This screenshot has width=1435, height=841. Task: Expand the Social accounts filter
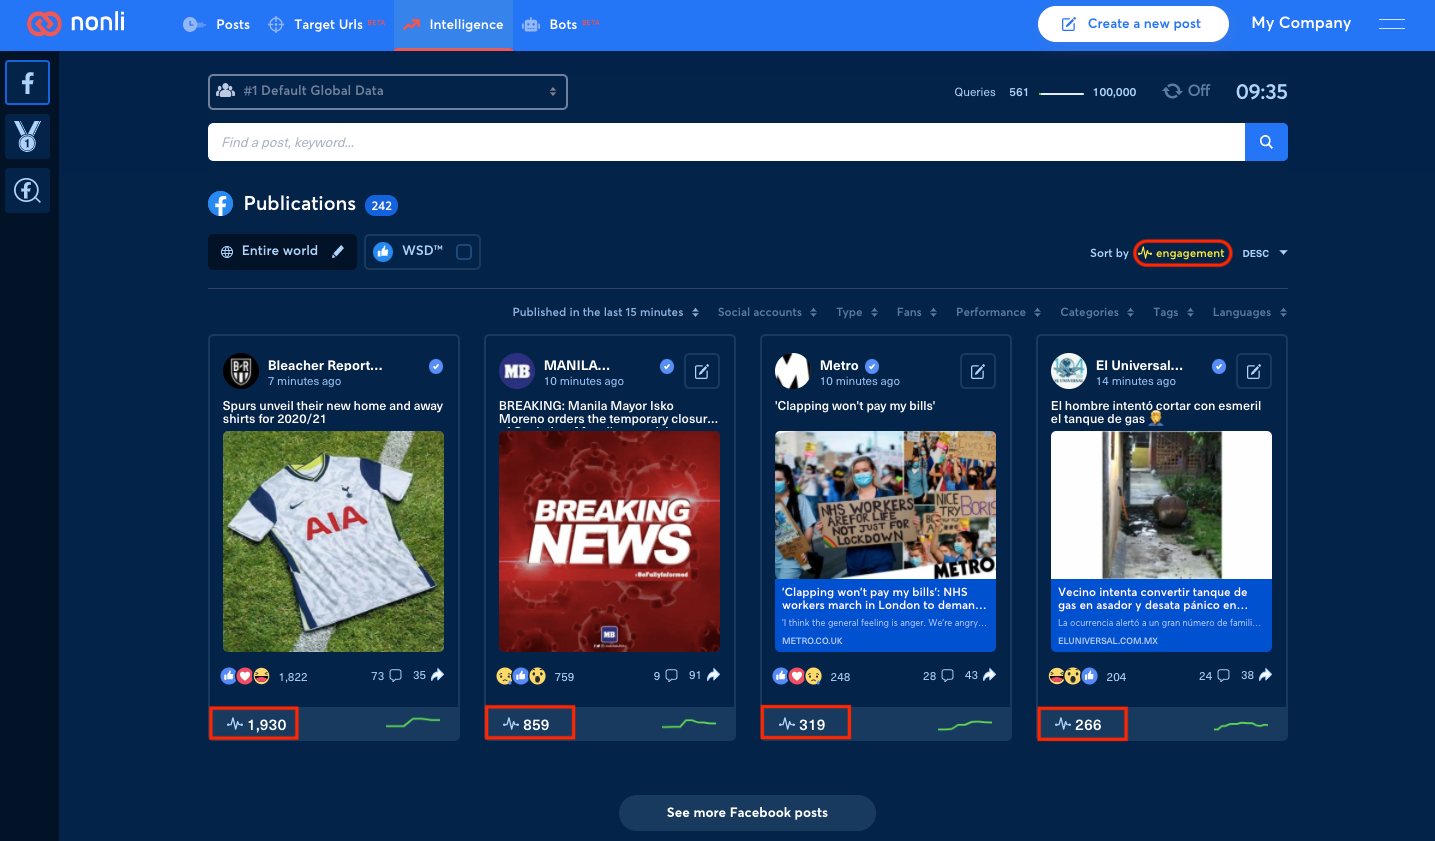pyautogui.click(x=767, y=313)
